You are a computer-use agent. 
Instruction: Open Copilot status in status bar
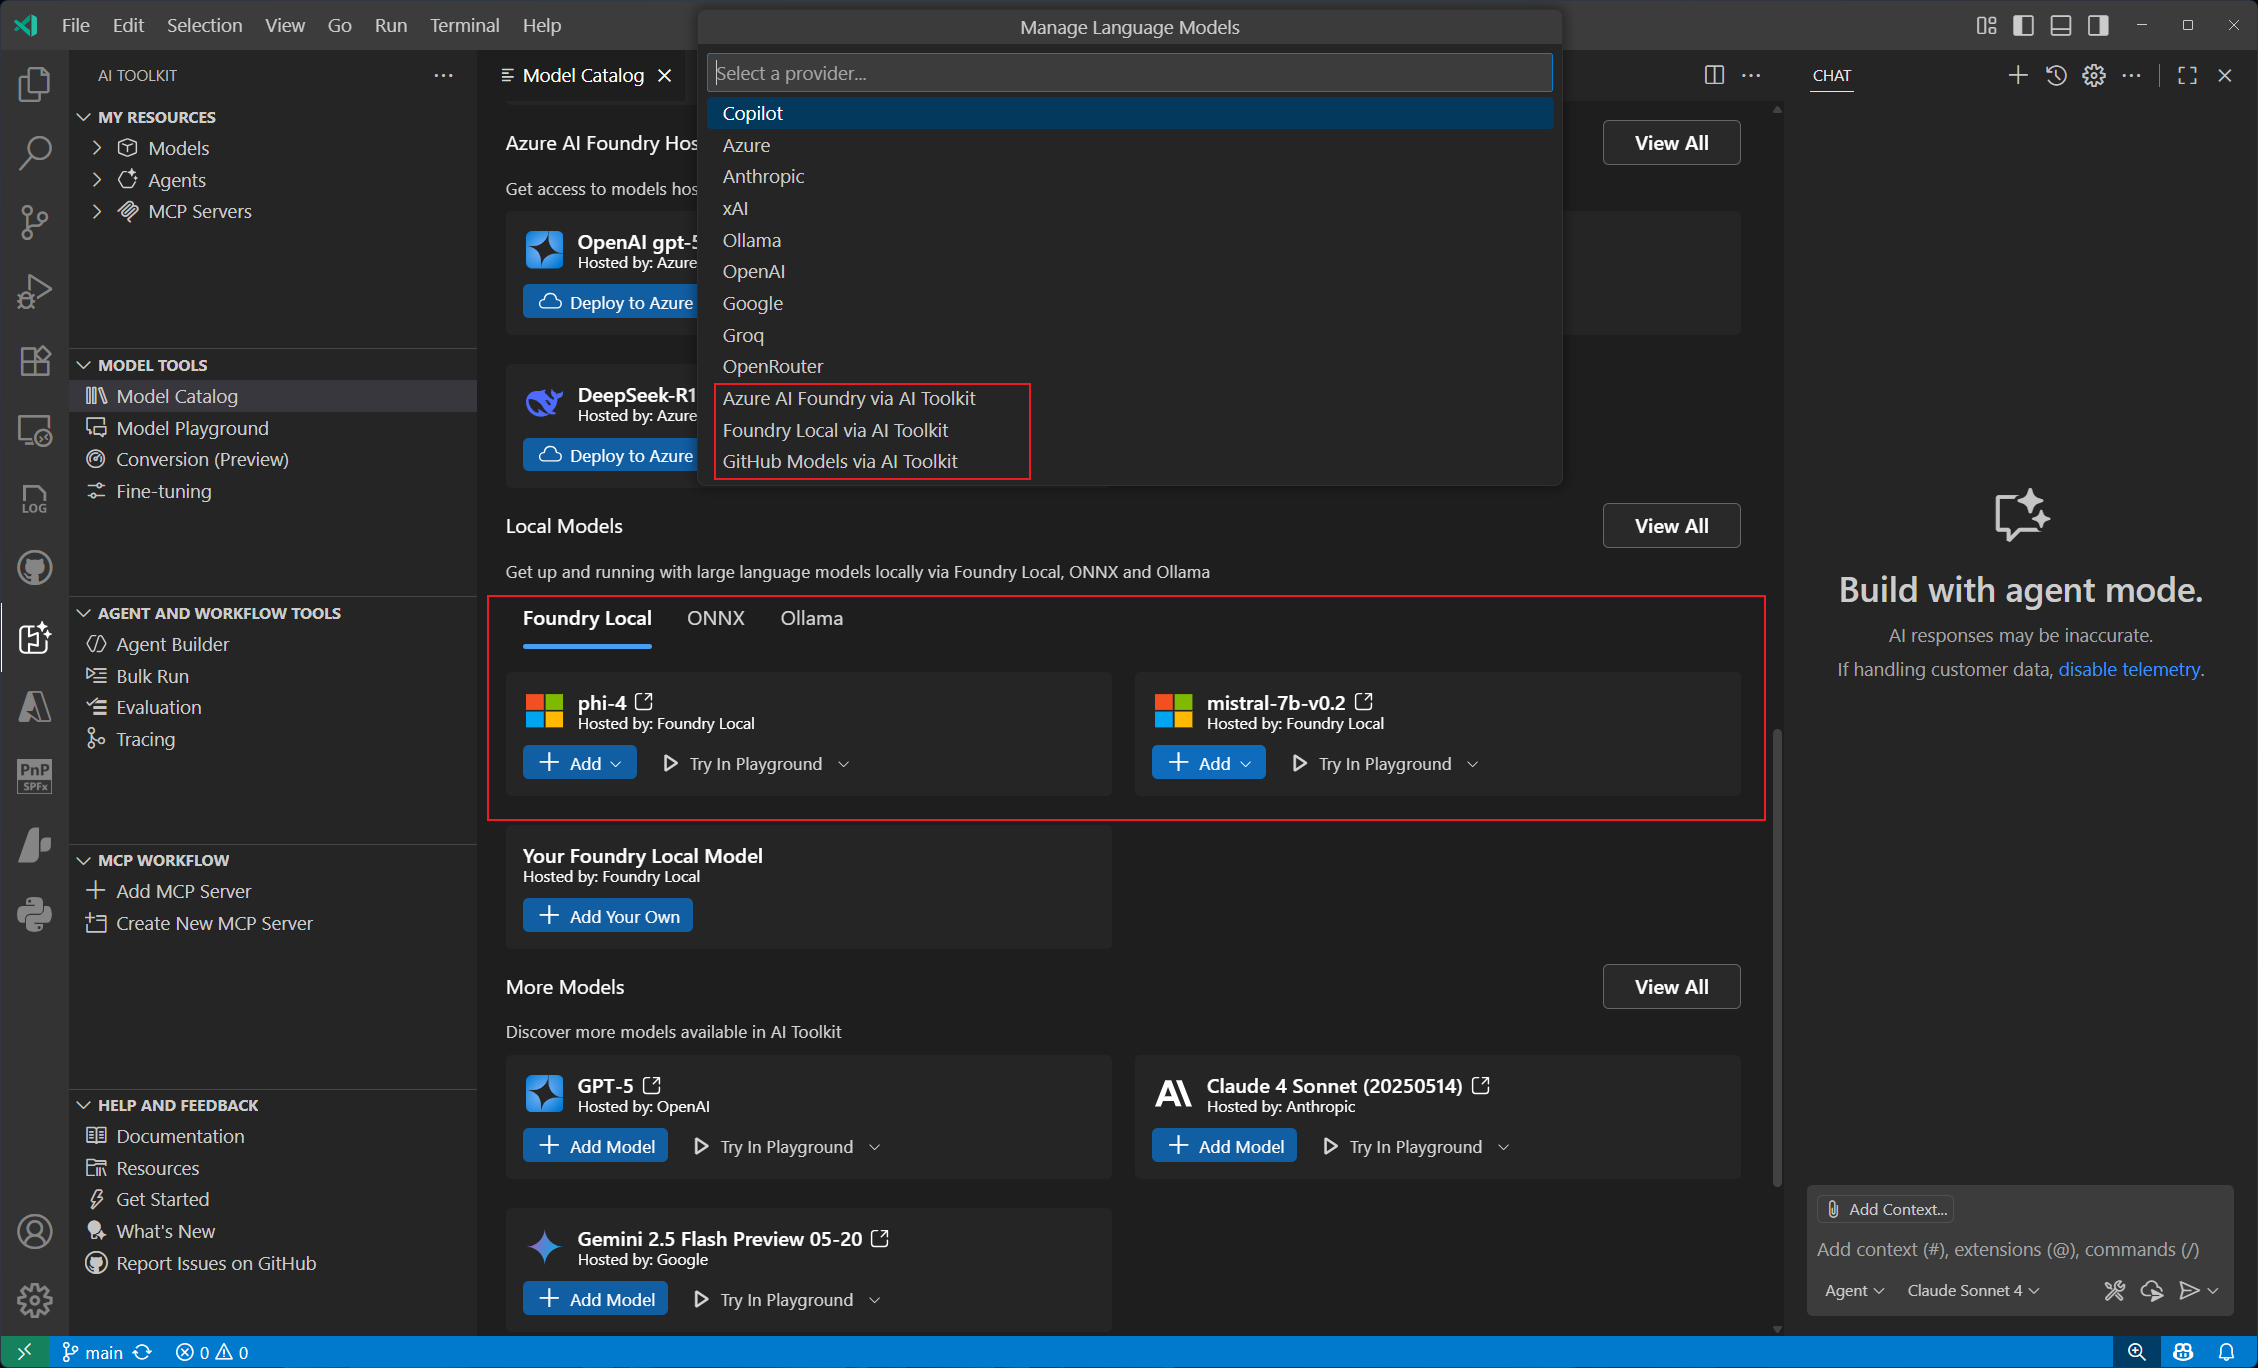coord(2183,1352)
